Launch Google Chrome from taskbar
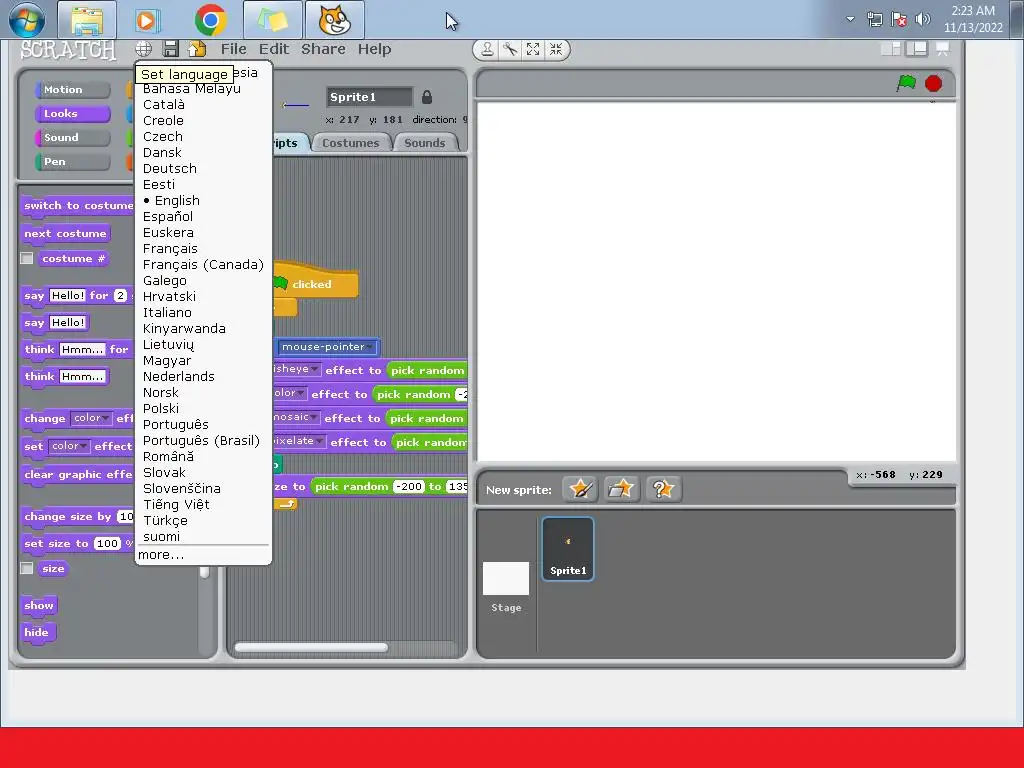Image resolution: width=1024 pixels, height=768 pixels. (210, 20)
